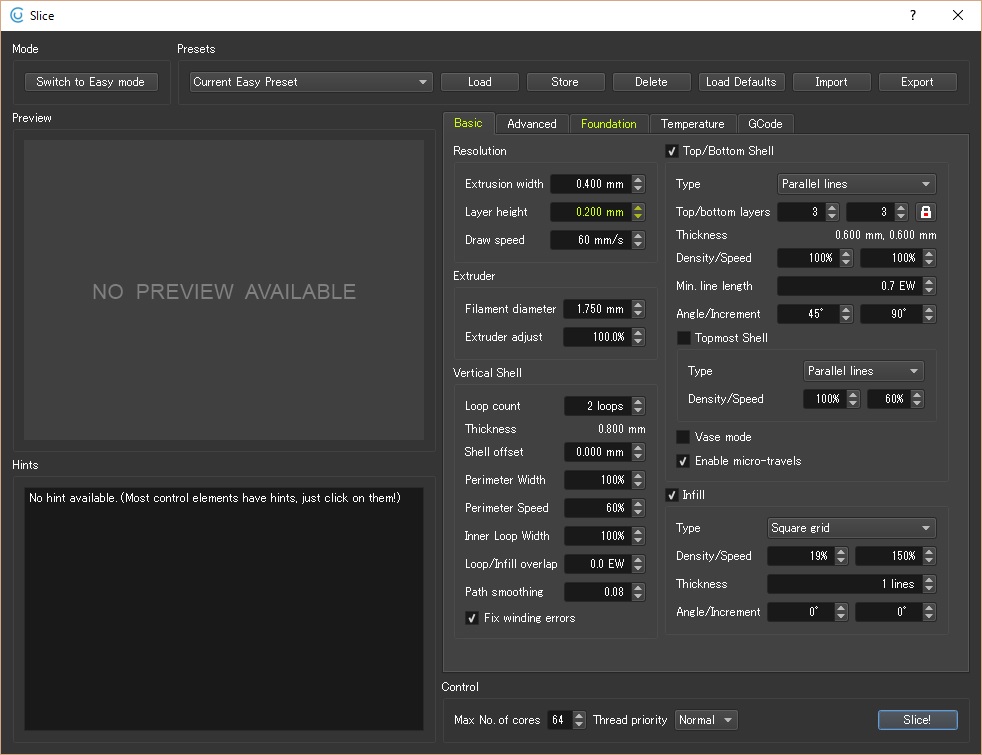Toggle the Infill checkbox
The width and height of the screenshot is (982, 755).
click(672, 495)
